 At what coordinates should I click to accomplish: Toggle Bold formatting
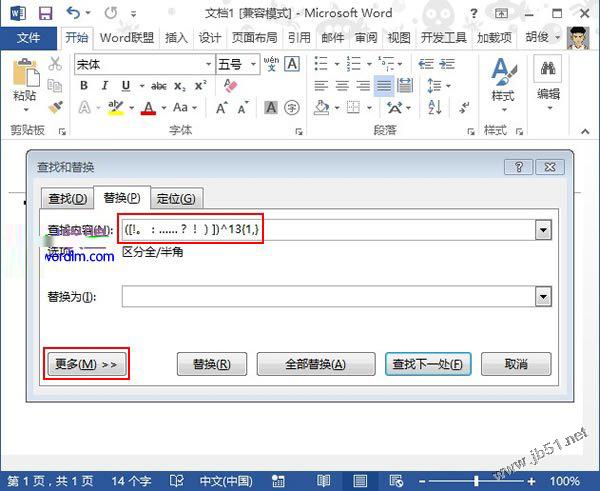point(84,86)
